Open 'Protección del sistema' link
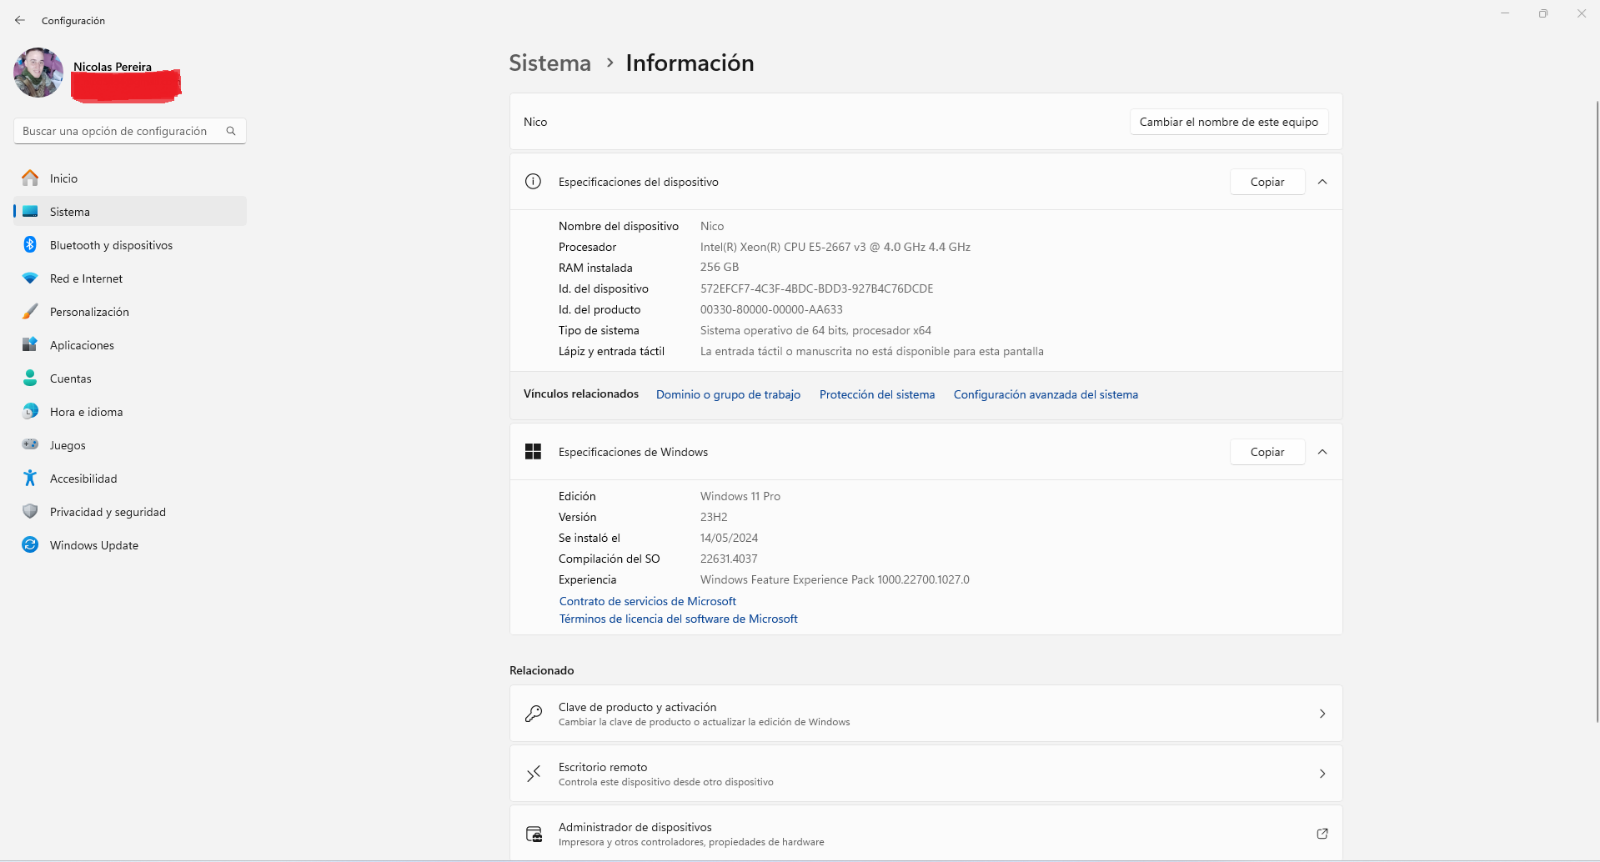The width and height of the screenshot is (1600, 862). pyautogui.click(x=877, y=395)
